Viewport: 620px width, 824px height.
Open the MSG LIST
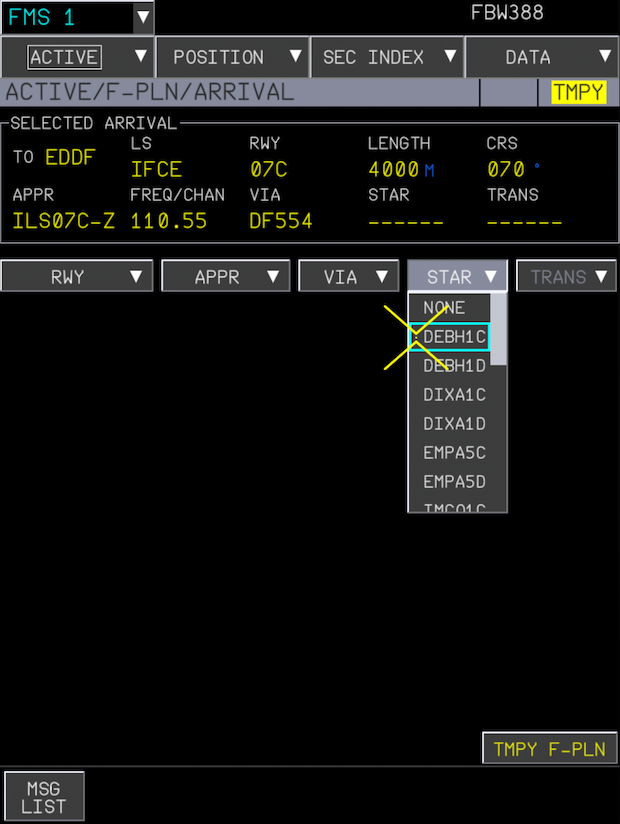pos(45,797)
